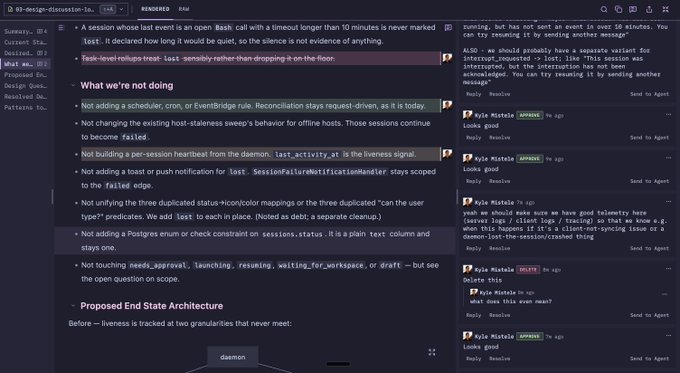Toggle the comments panel icon at document top right
680x373 pixels.
[448, 28]
